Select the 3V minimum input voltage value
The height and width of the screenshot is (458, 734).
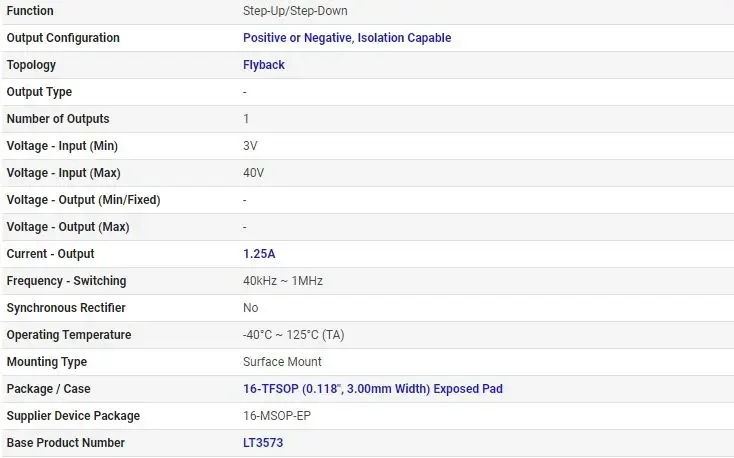tap(250, 146)
